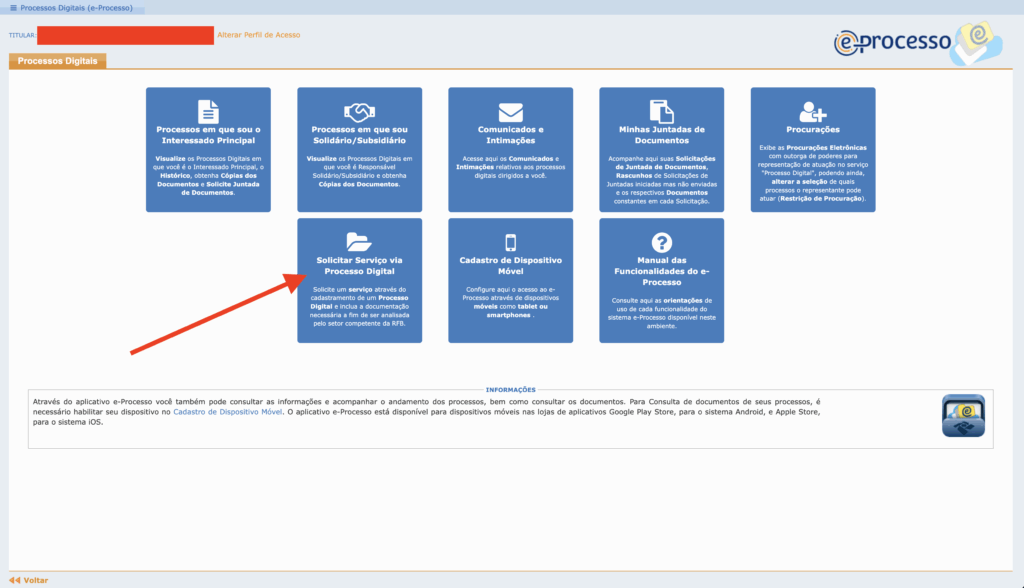The height and width of the screenshot is (588, 1024).
Task: Open Manual das Funcionalidades do e-Processo title
Action: click(x=662, y=271)
